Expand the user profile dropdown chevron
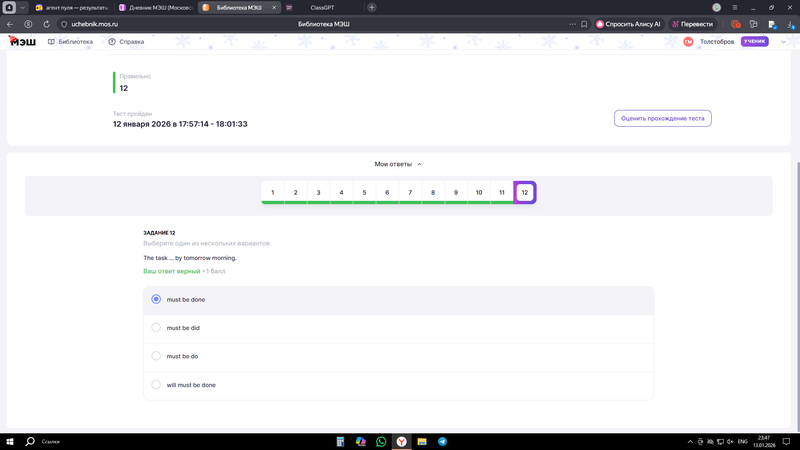 pos(783,42)
